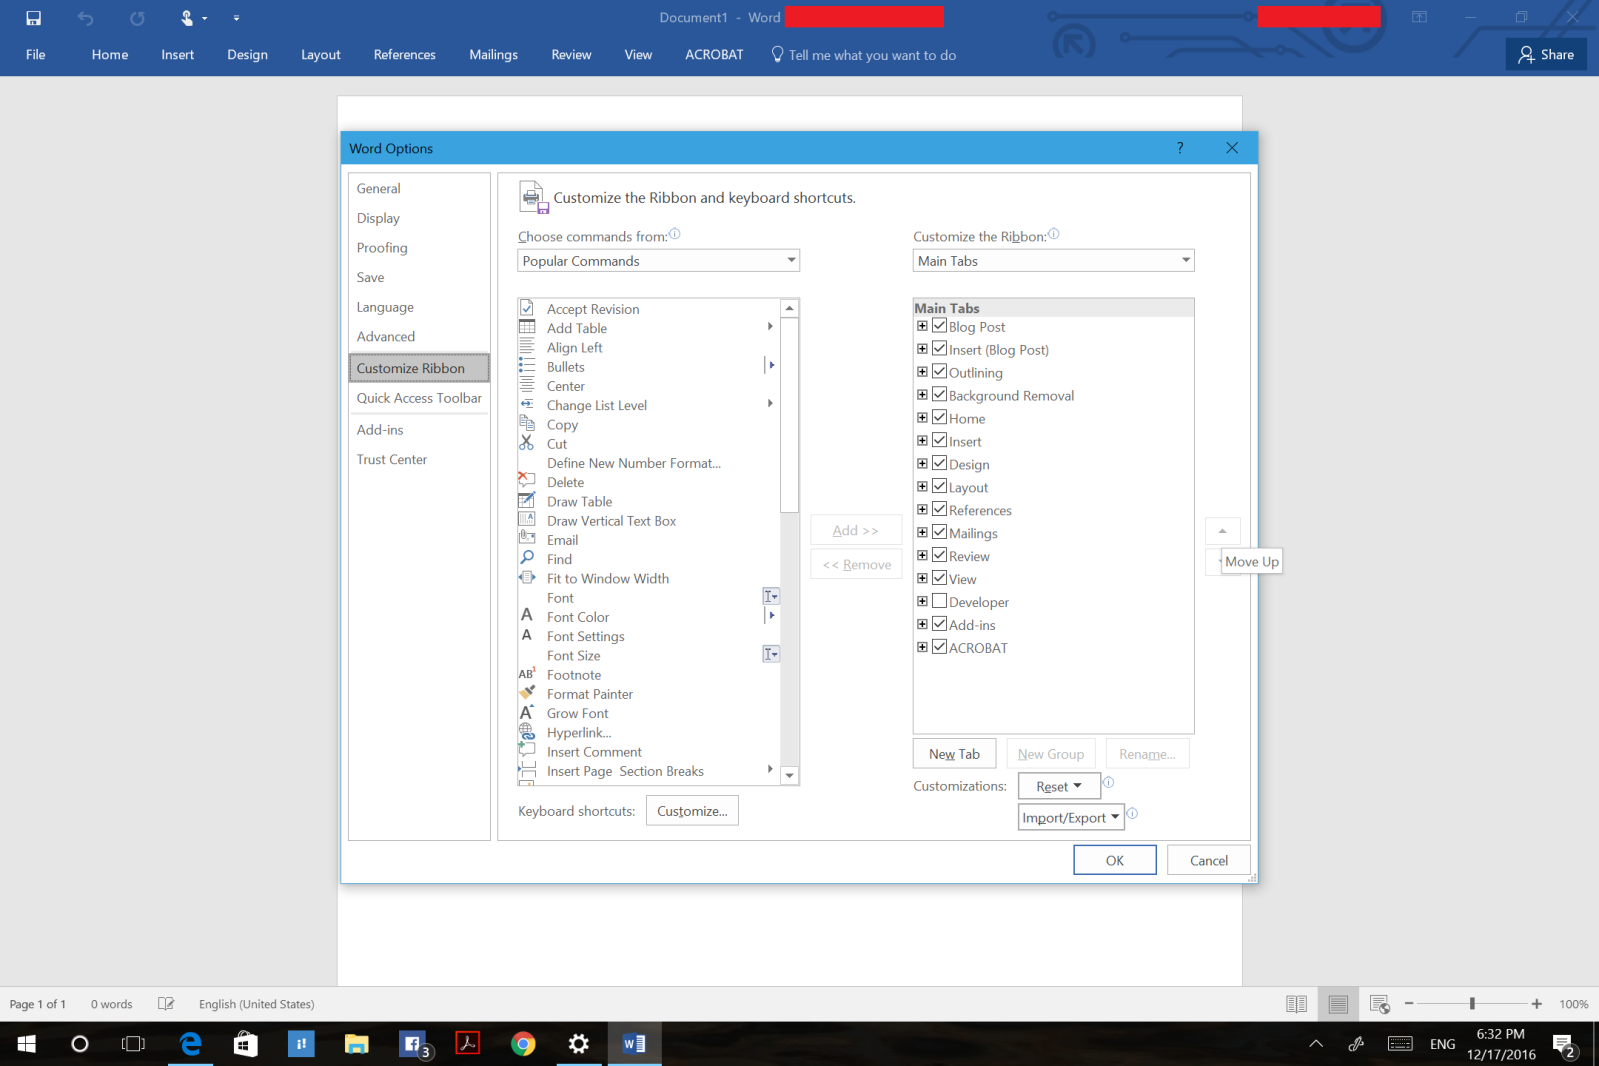Click the Redo icon in title bar
This screenshot has width=1599, height=1066.
137,18
